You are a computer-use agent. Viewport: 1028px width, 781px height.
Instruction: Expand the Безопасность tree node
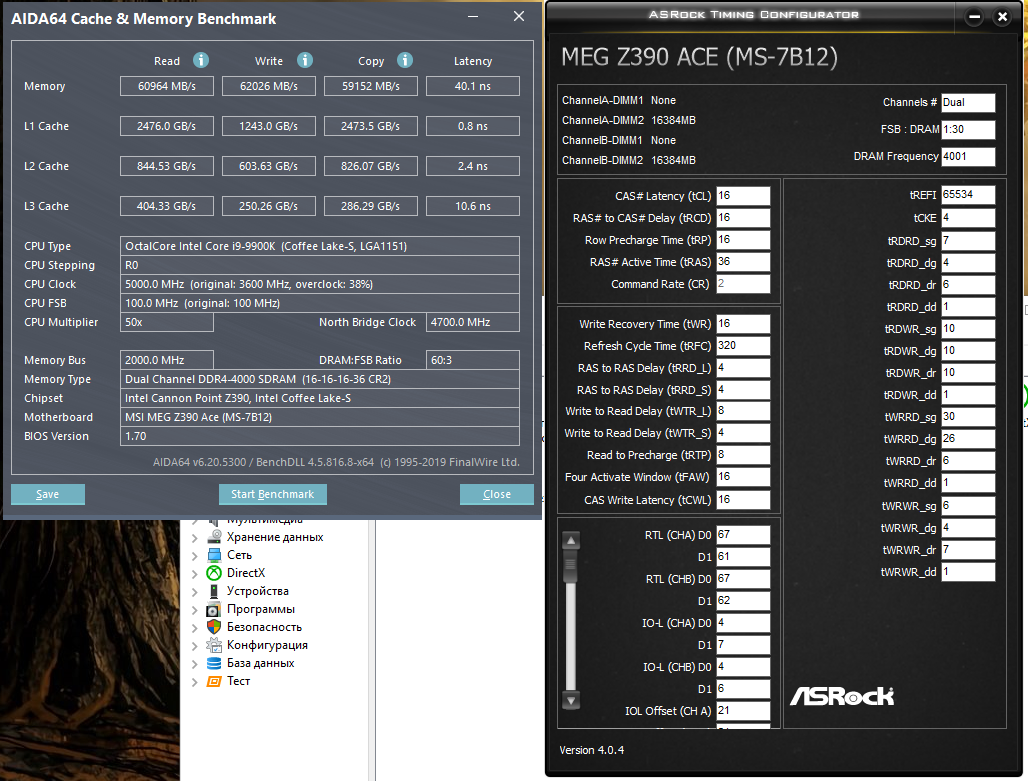click(195, 628)
